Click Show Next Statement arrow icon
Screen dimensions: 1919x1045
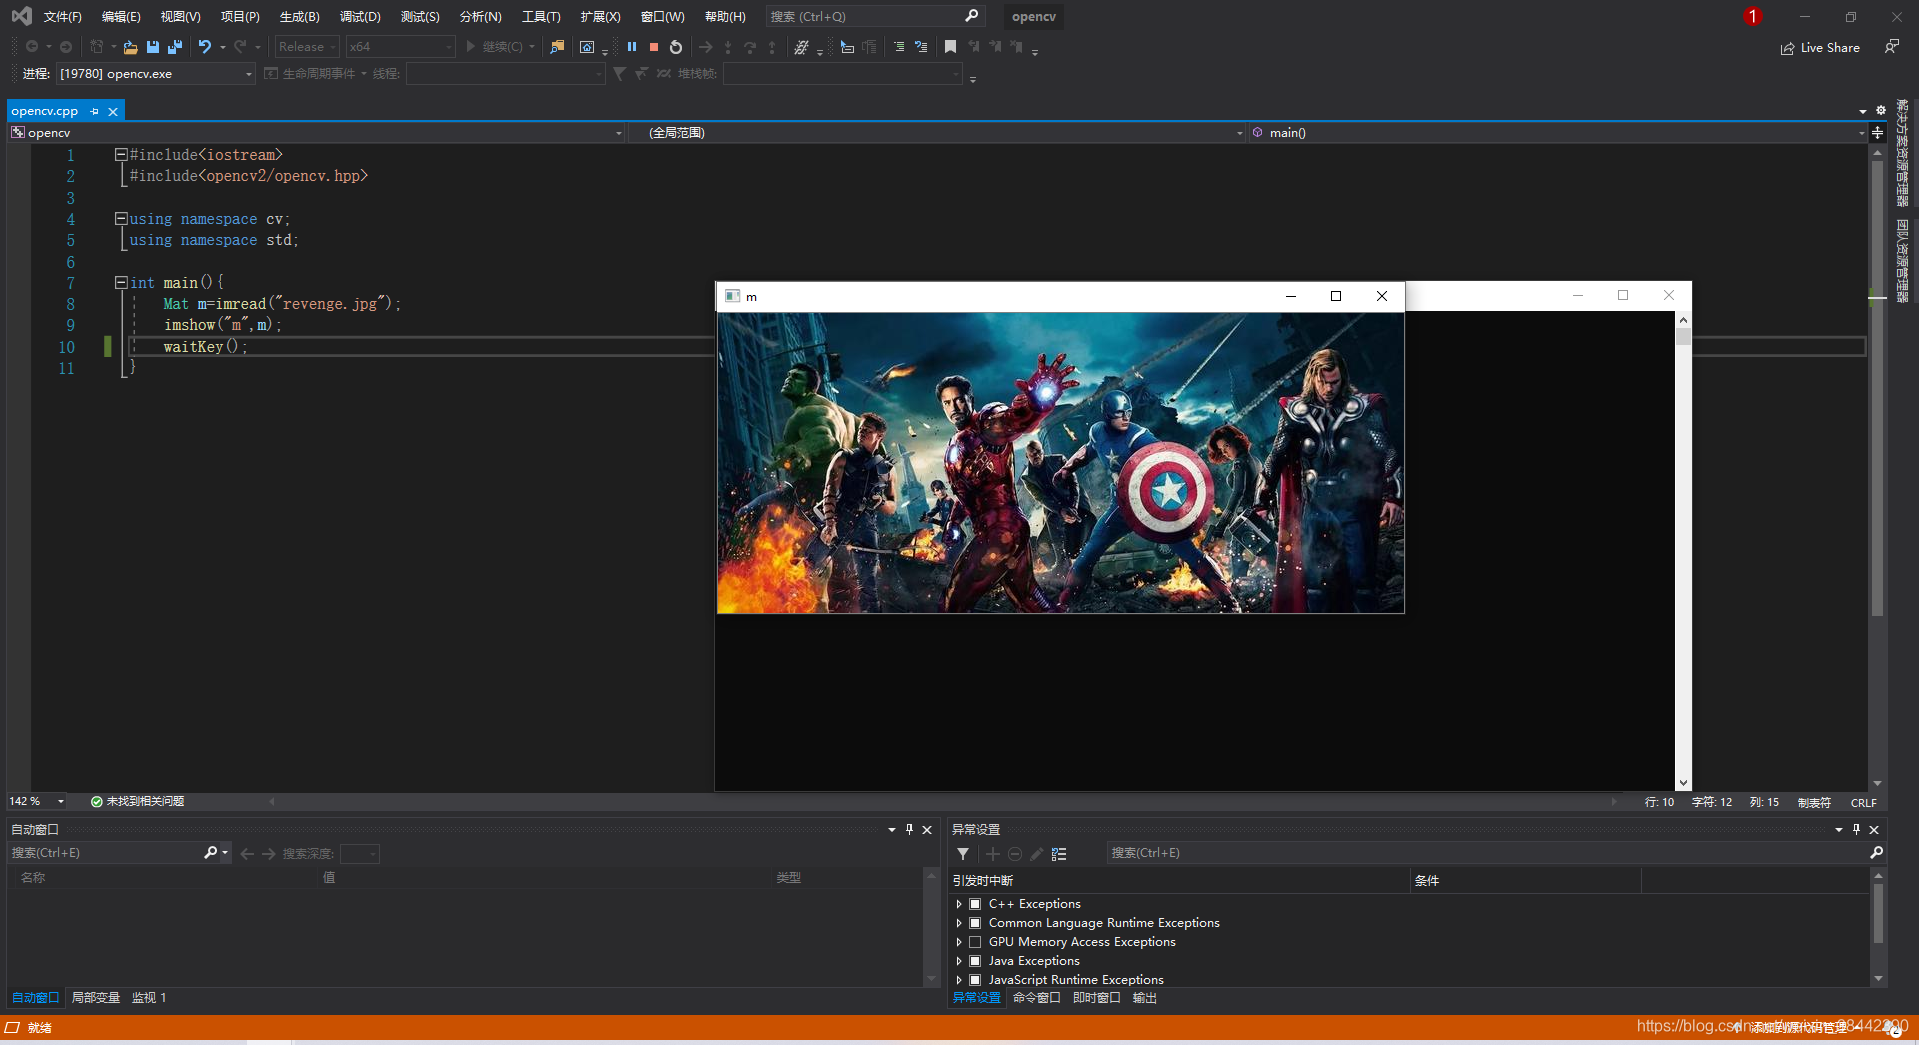pyautogui.click(x=705, y=47)
